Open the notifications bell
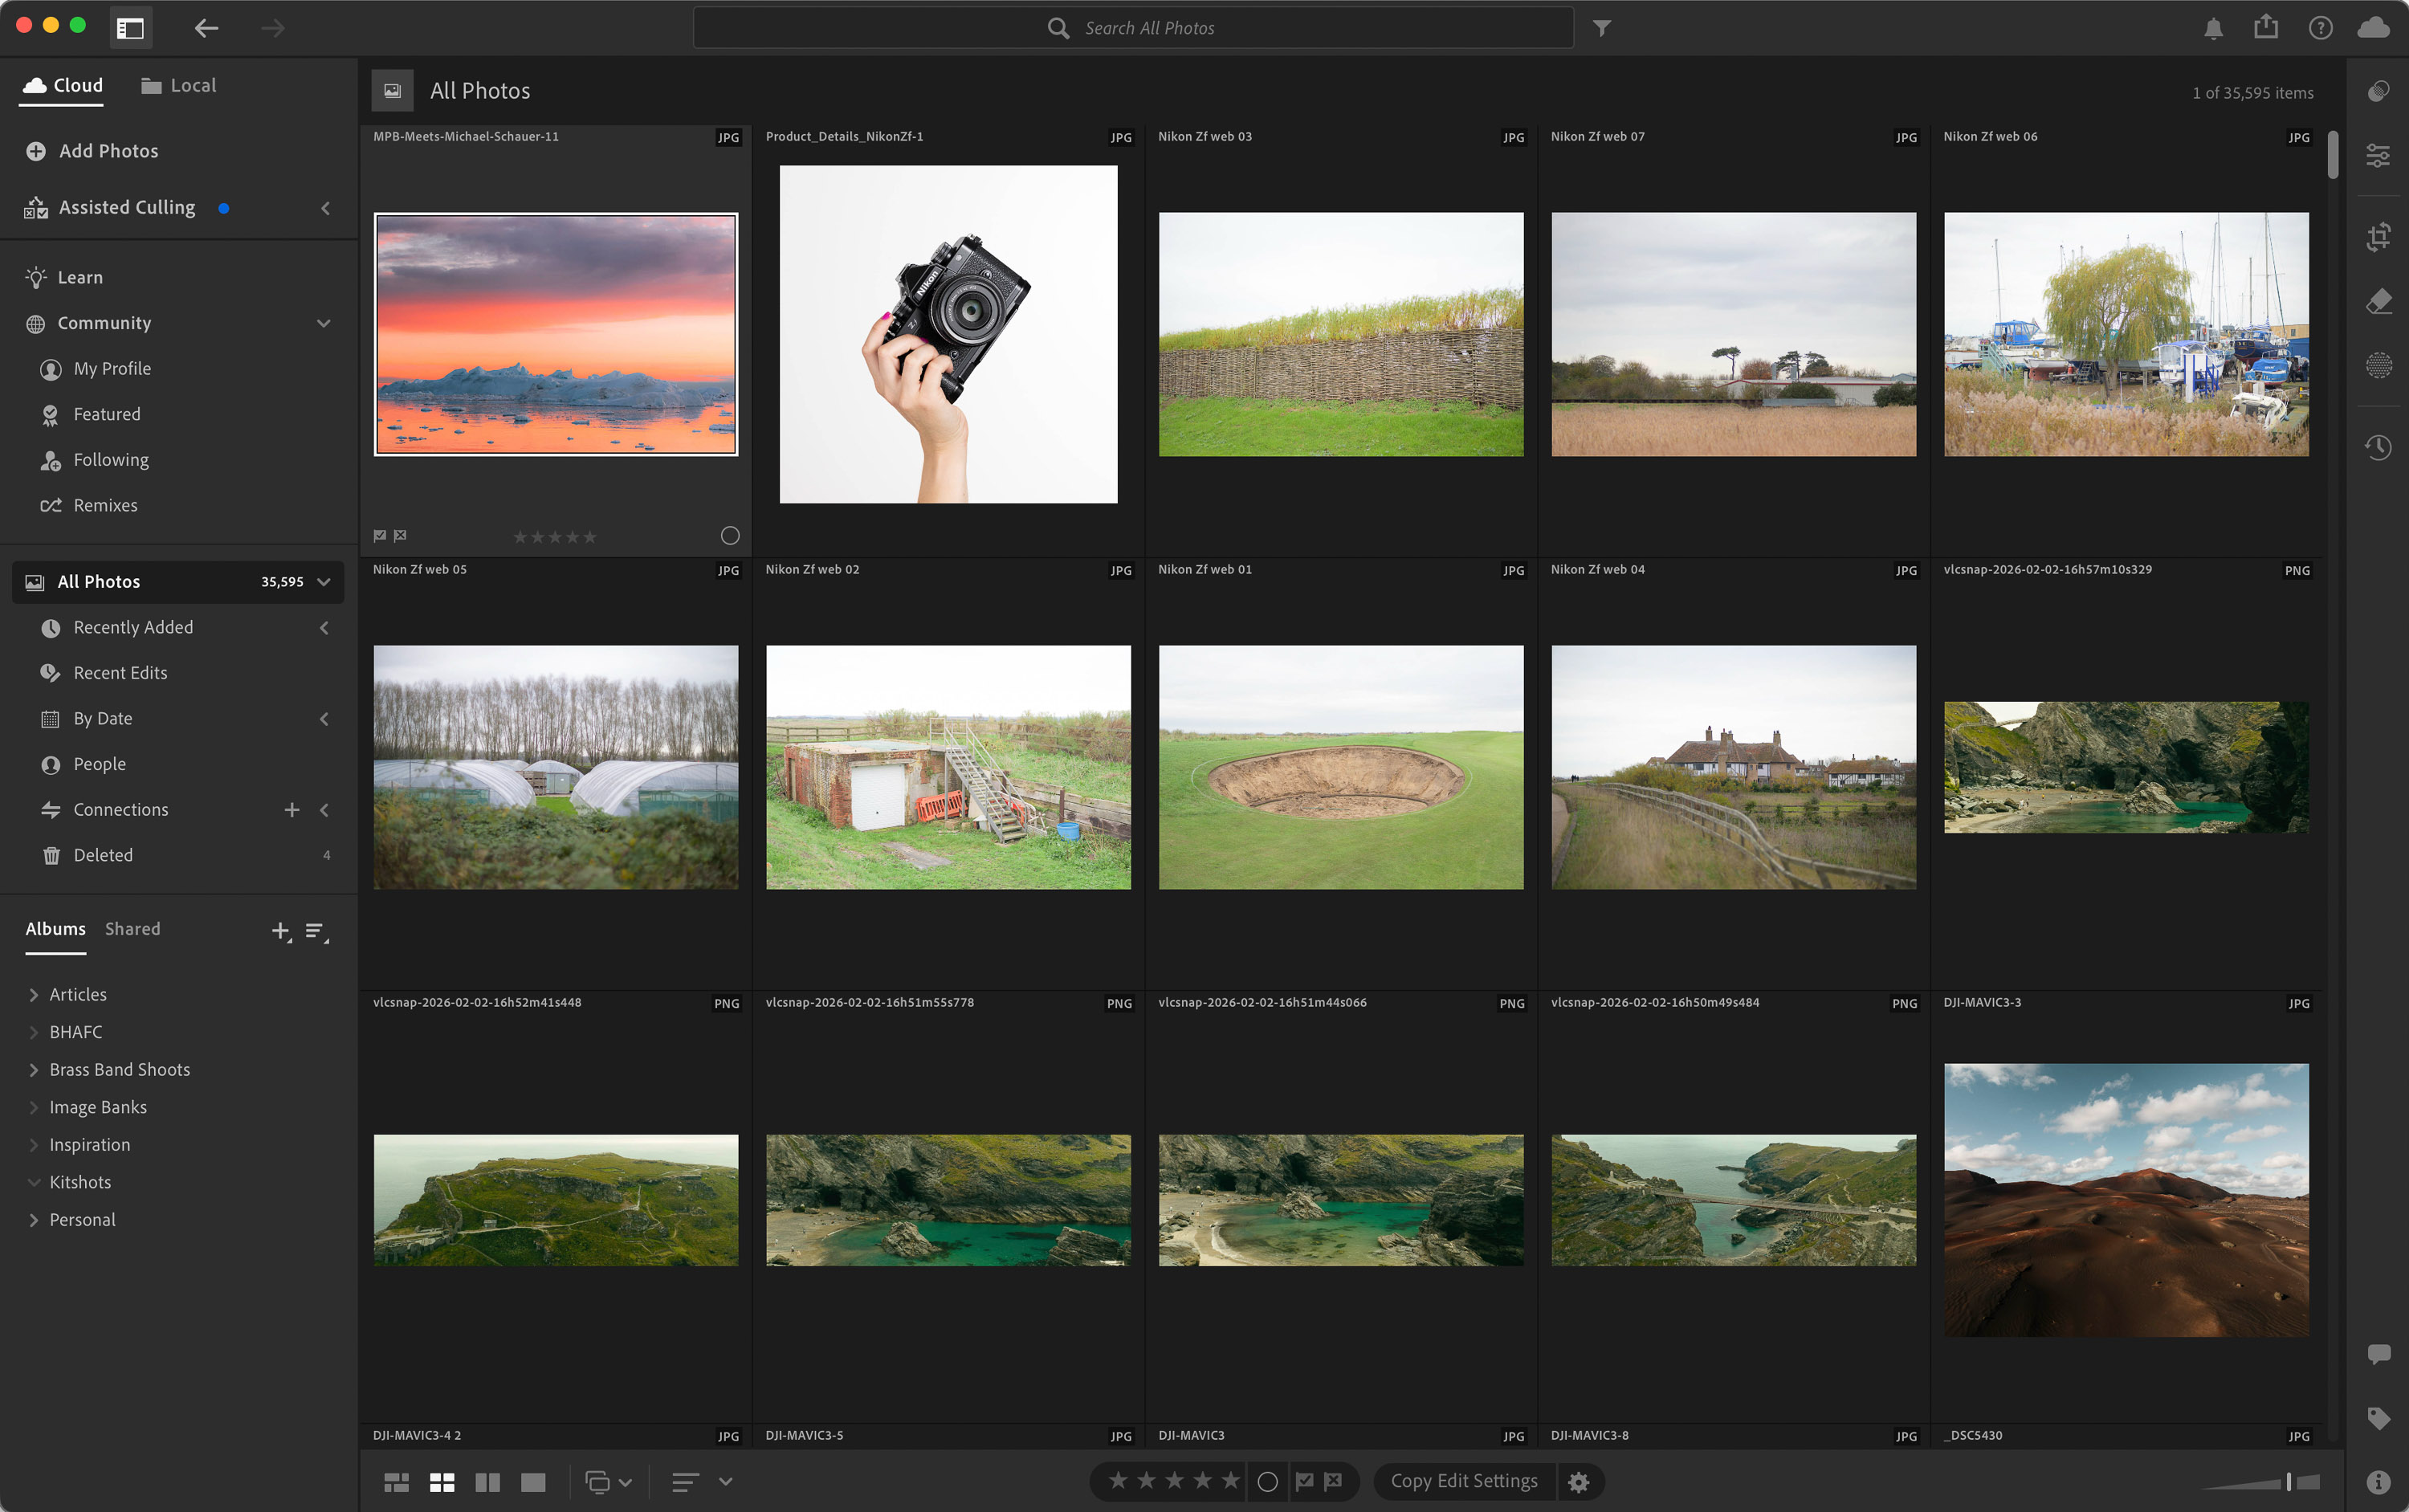Screen dimensions: 2409x1512 pos(2213,28)
